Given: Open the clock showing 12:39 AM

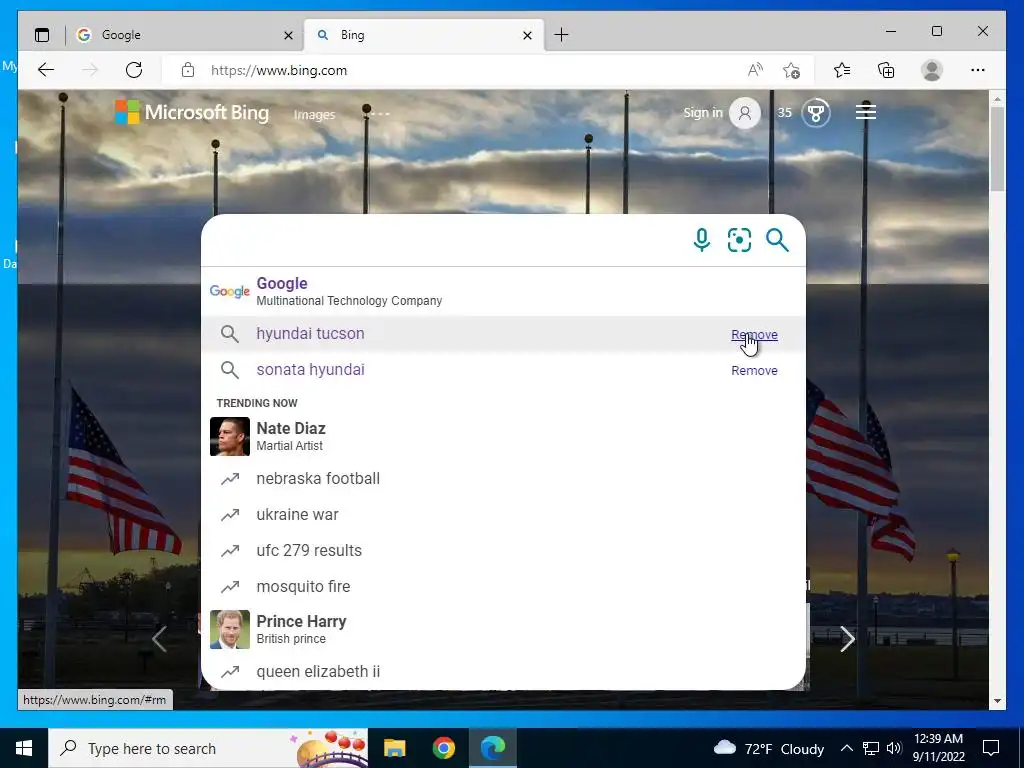Looking at the screenshot, I should (938, 748).
